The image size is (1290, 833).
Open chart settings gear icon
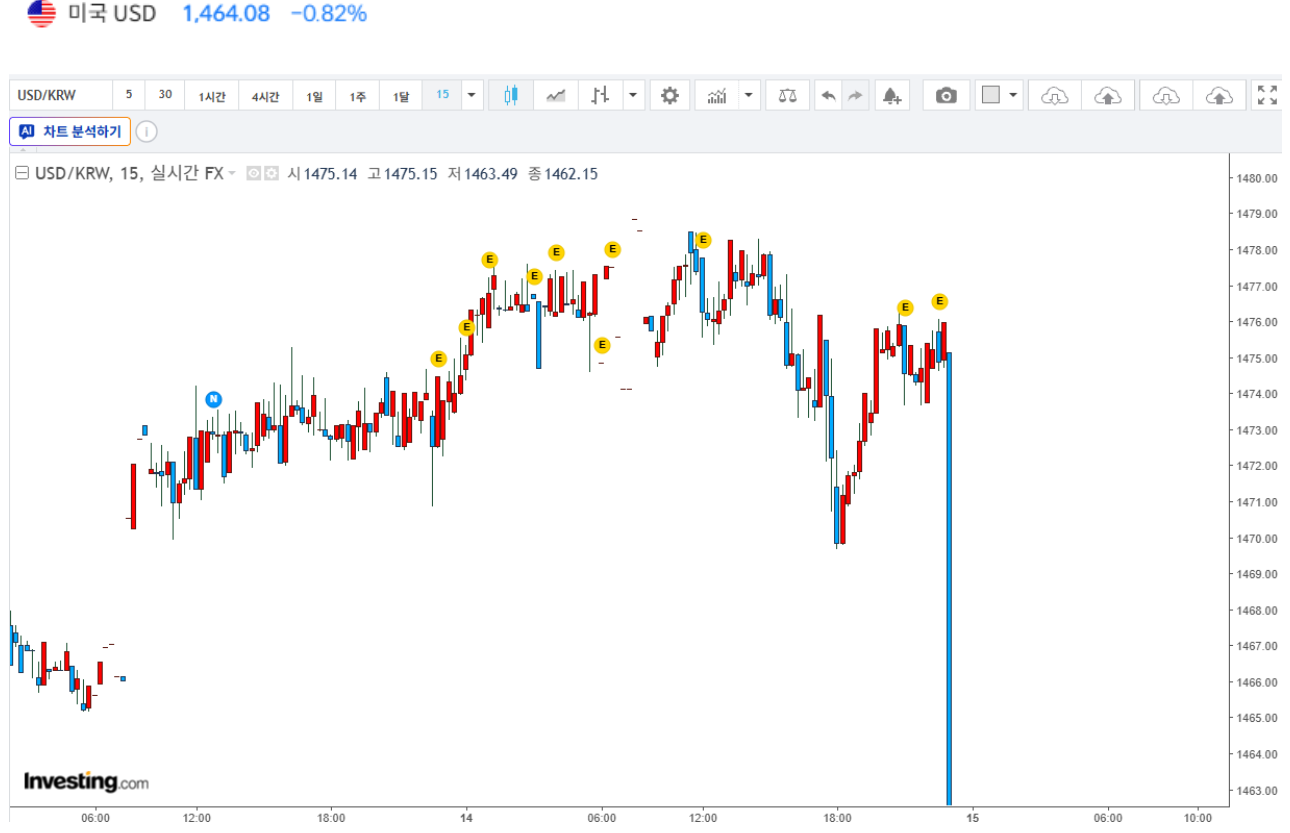(x=669, y=96)
